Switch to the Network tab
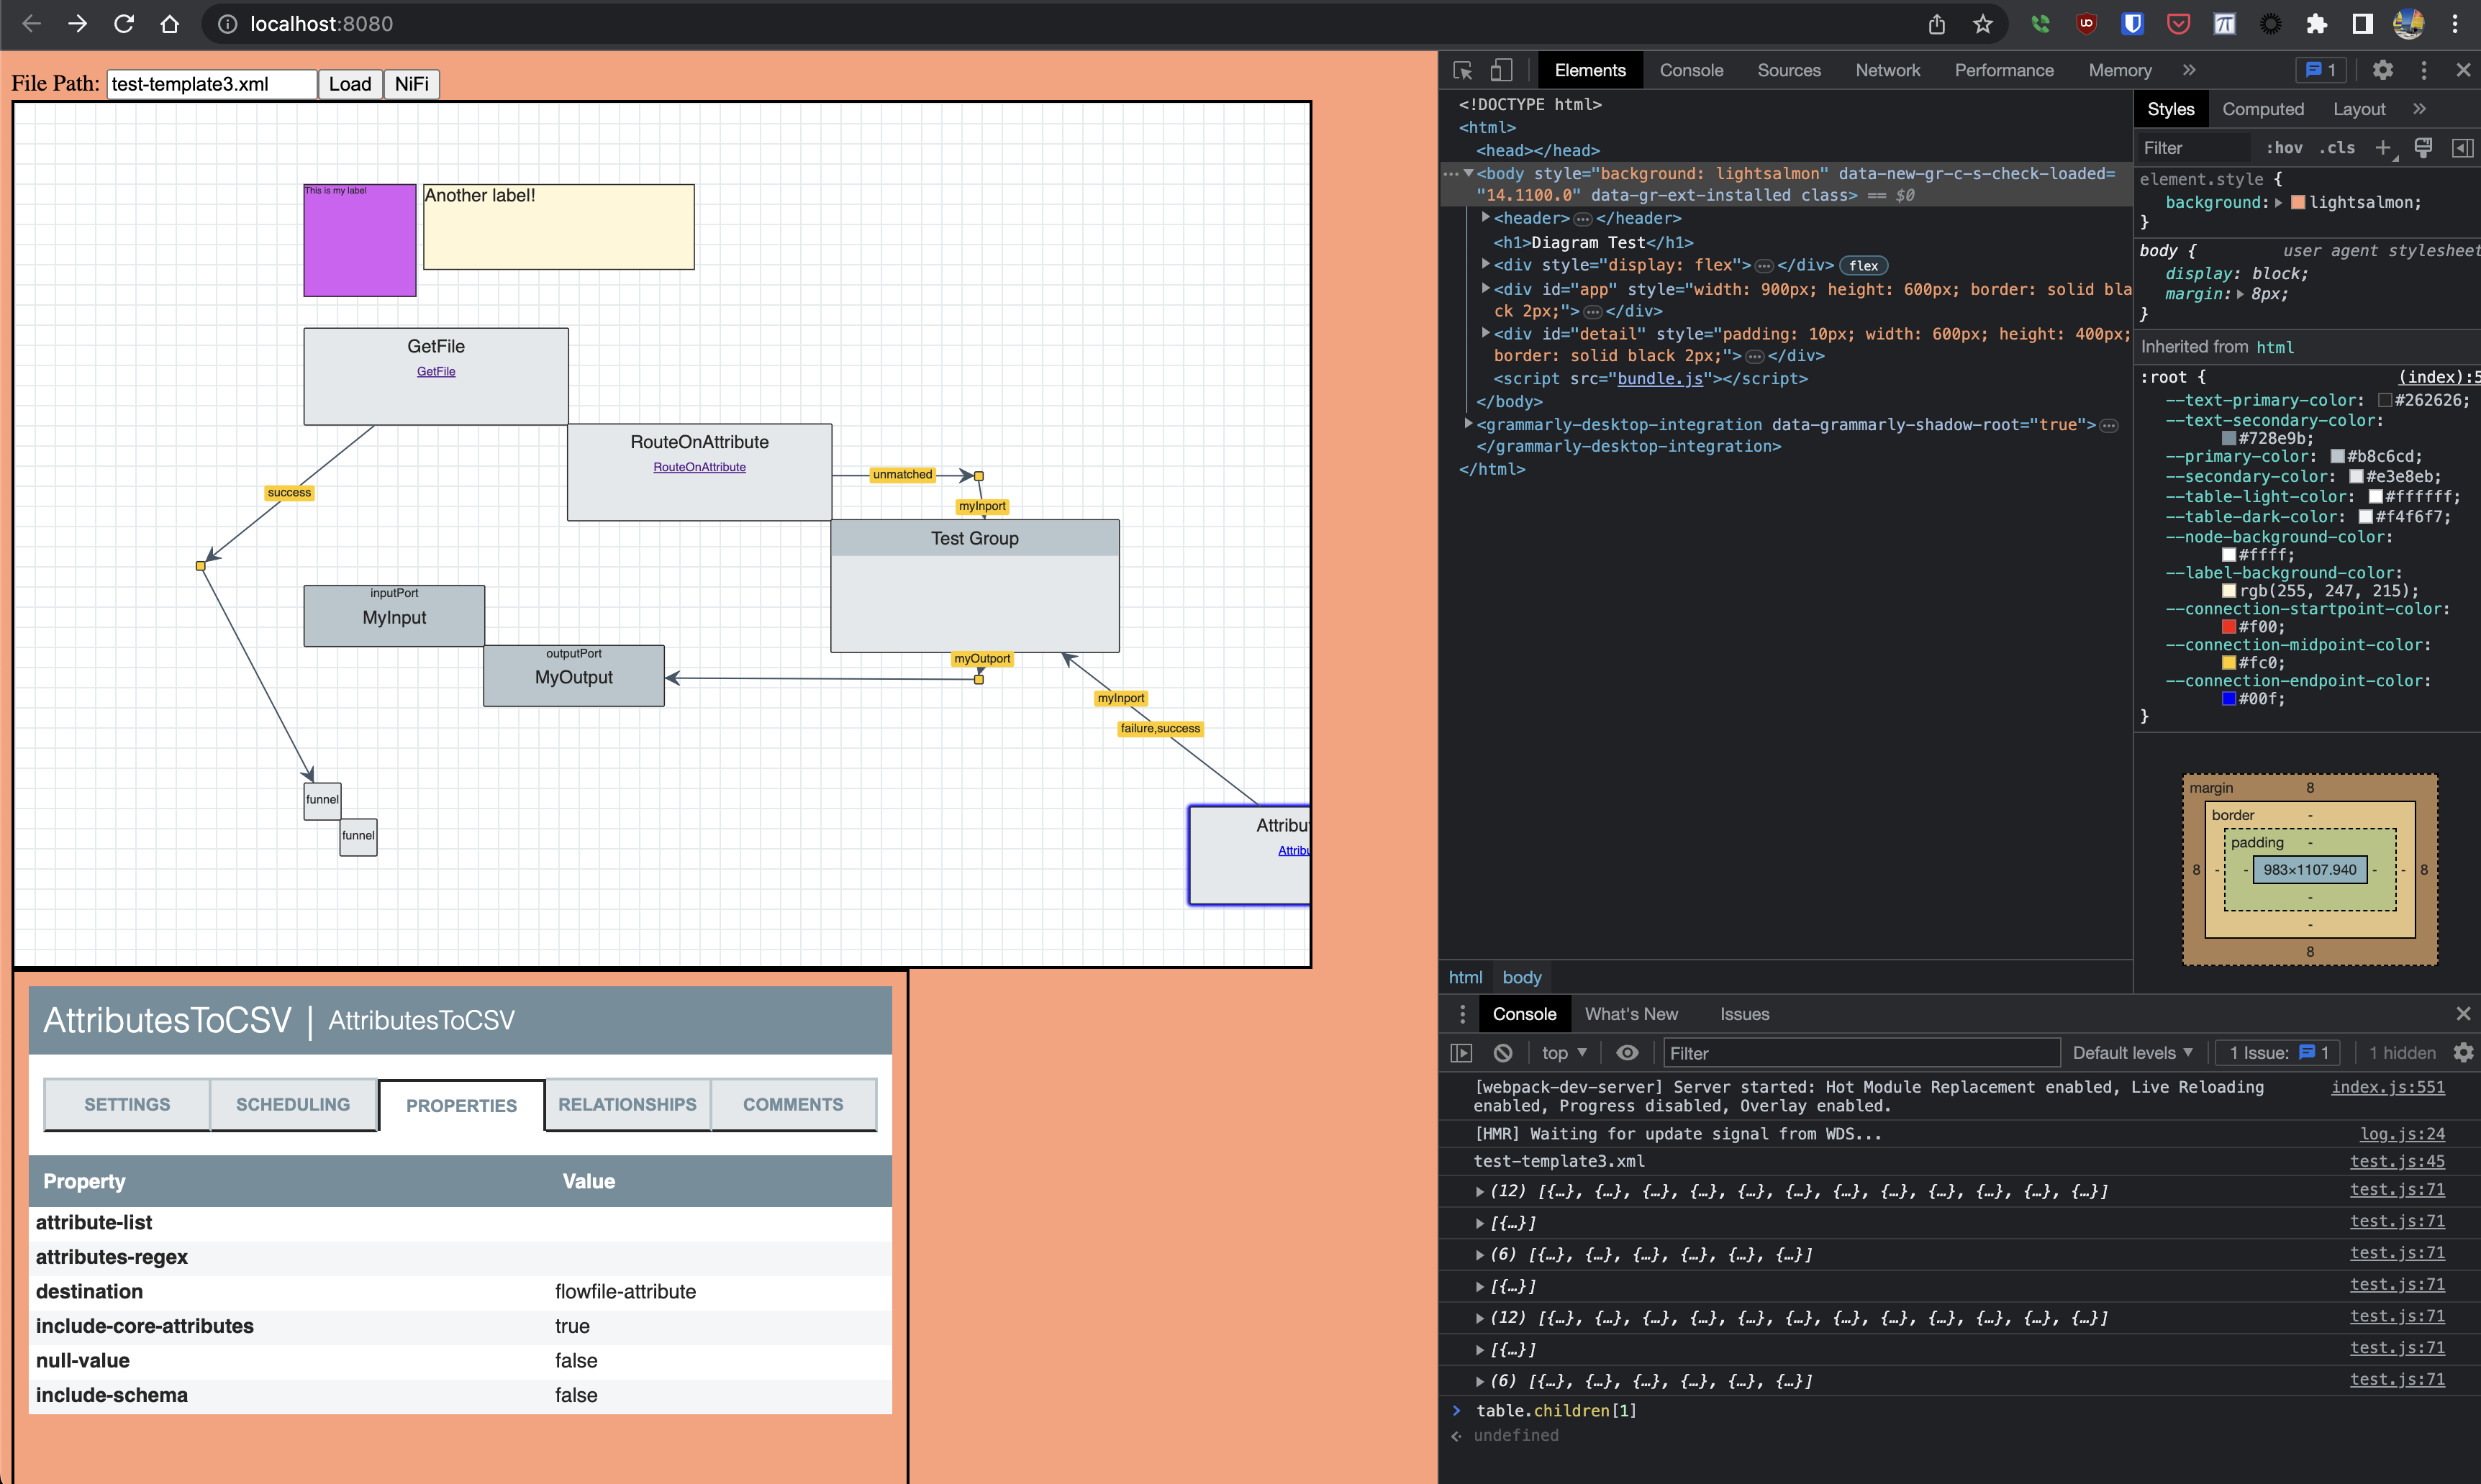Viewport: 2481px width, 1484px height. pyautogui.click(x=1887, y=70)
